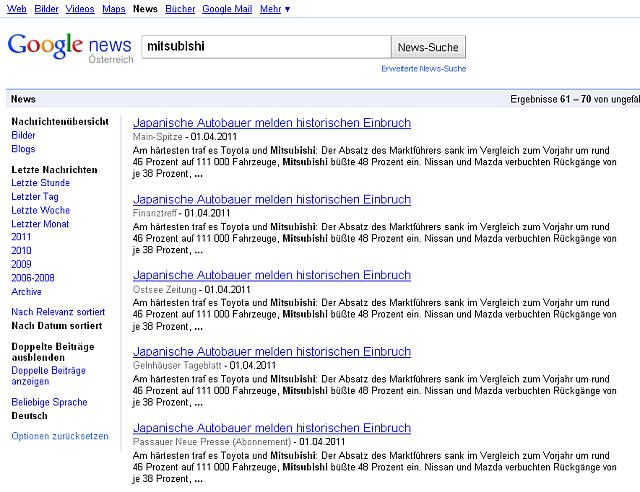
Task: Open Google Mail from top bar
Action: [x=229, y=9]
